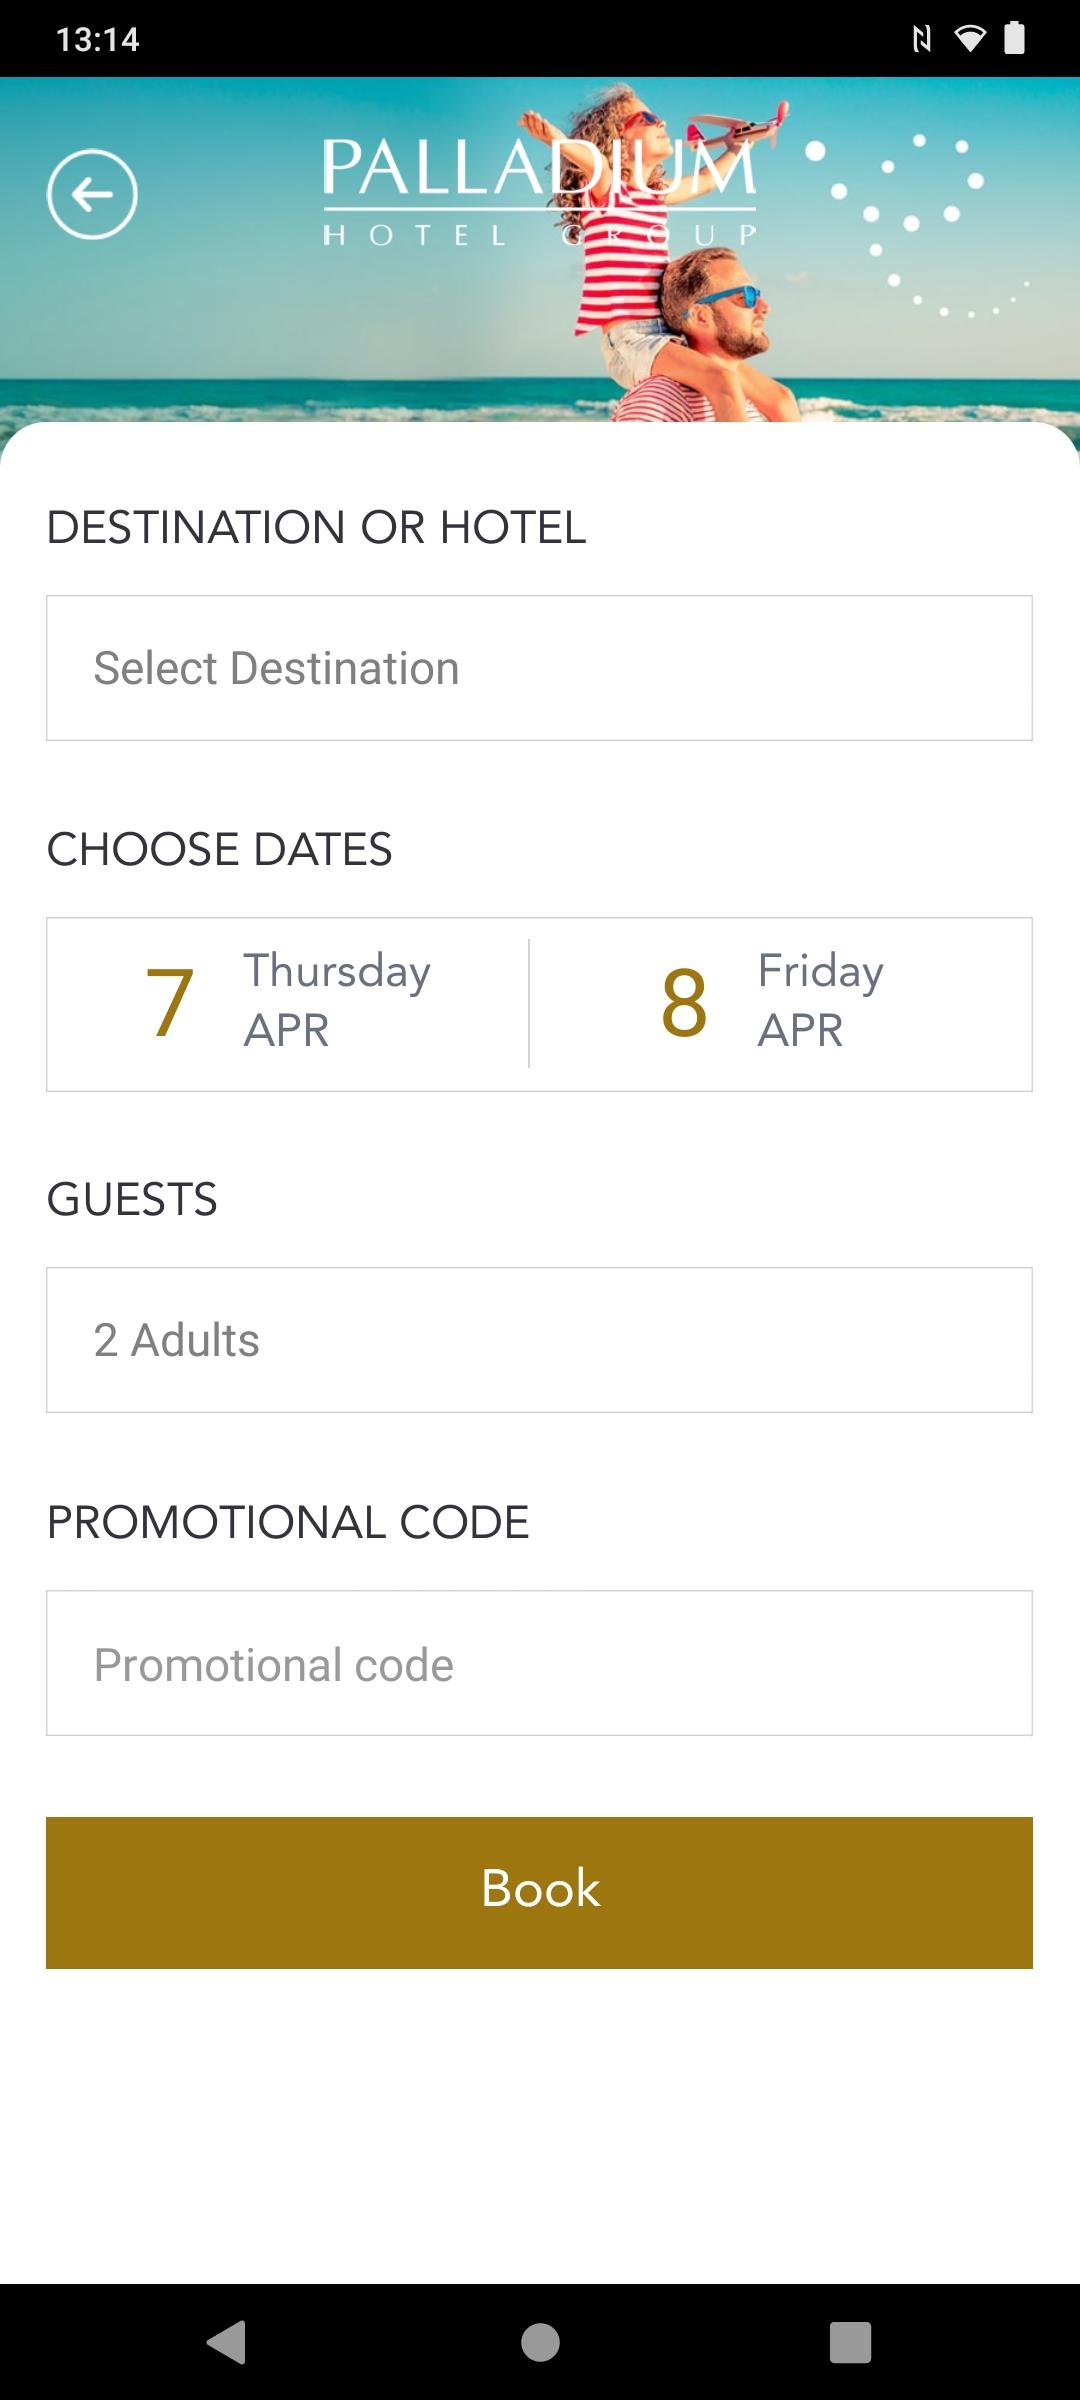
Task: Tap the battery status icon
Action: pyautogui.click(x=1014, y=38)
